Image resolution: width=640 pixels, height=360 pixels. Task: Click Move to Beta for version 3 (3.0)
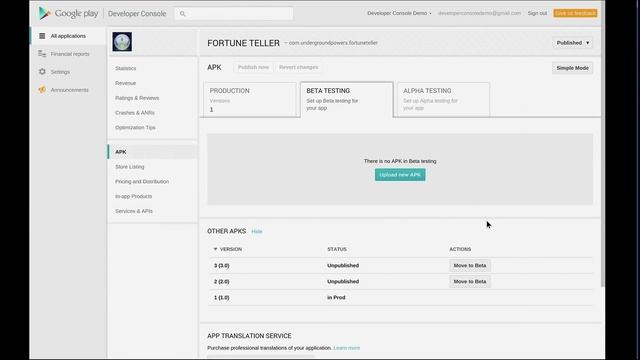click(470, 265)
